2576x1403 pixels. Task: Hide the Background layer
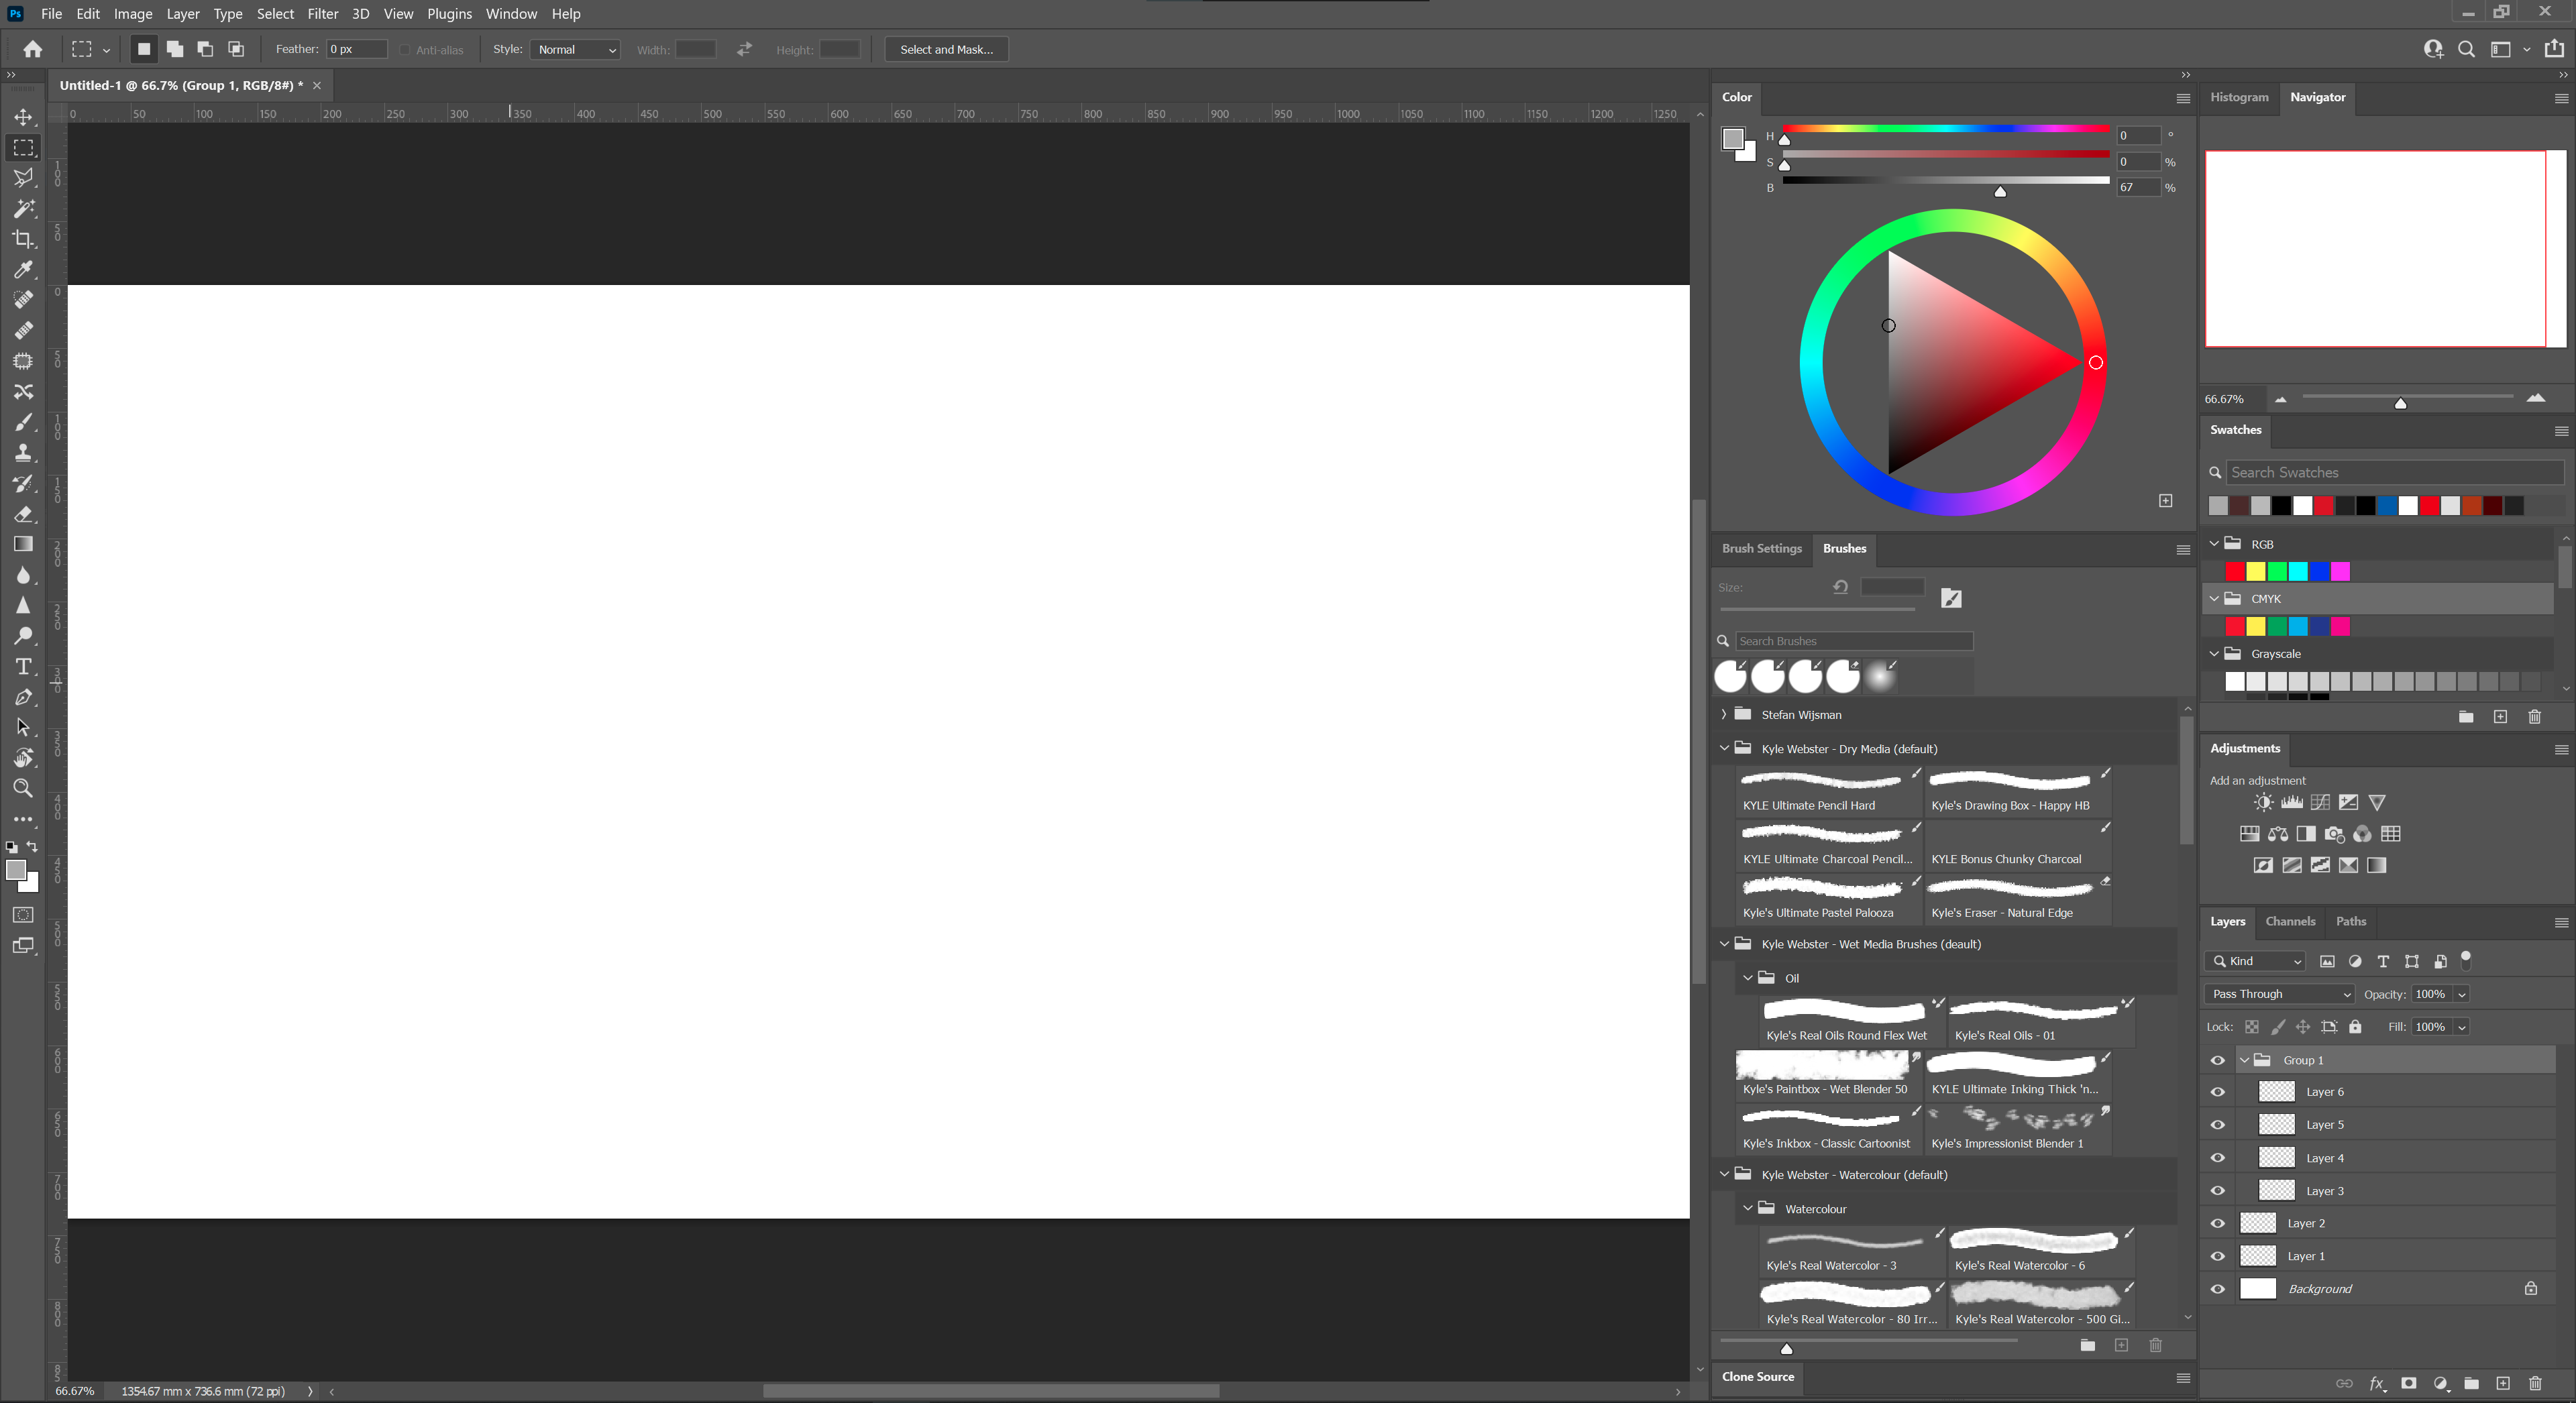[2218, 1290]
